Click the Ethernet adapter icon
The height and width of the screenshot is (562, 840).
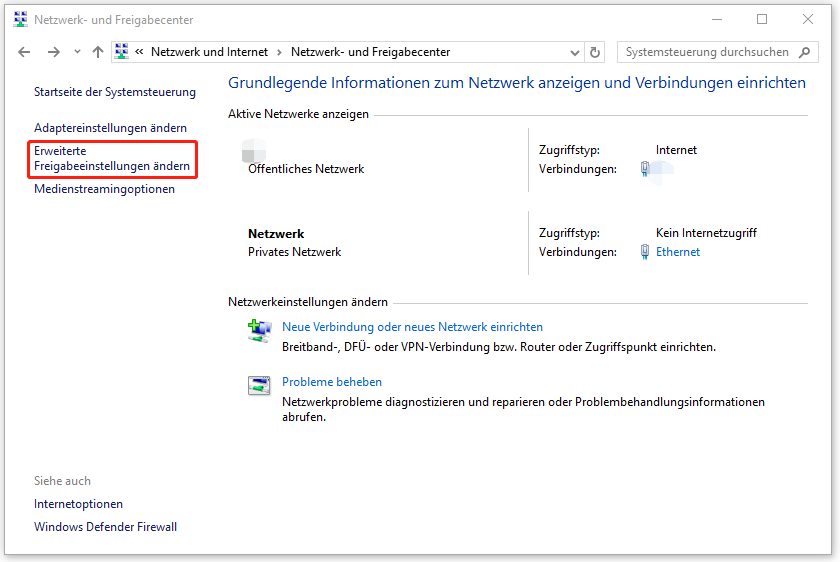pyautogui.click(x=645, y=252)
